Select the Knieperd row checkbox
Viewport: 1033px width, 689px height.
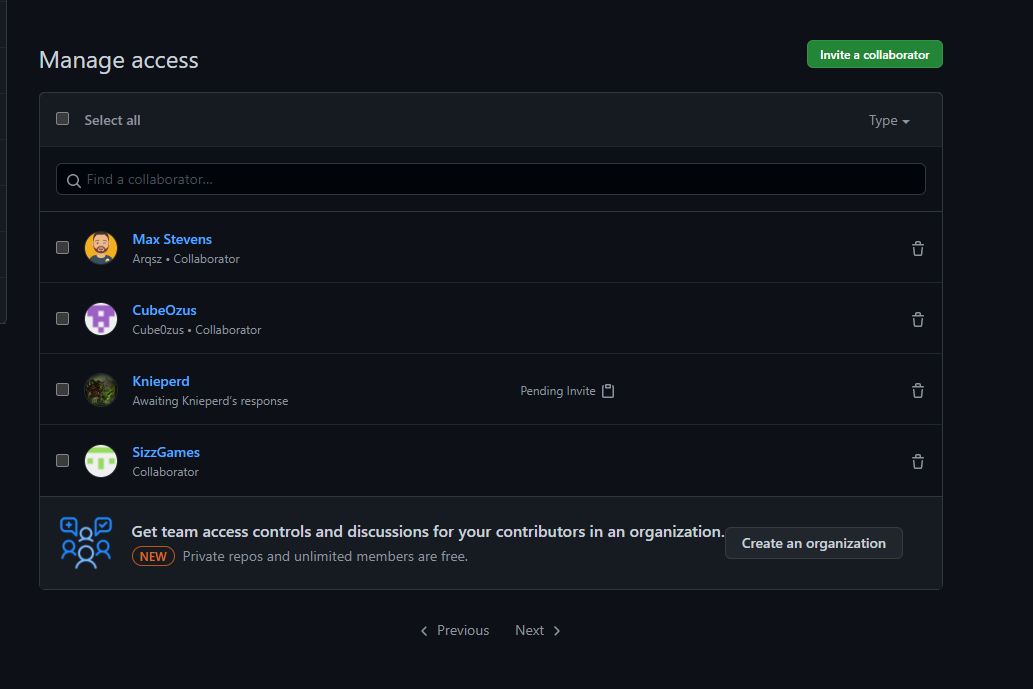point(63,389)
